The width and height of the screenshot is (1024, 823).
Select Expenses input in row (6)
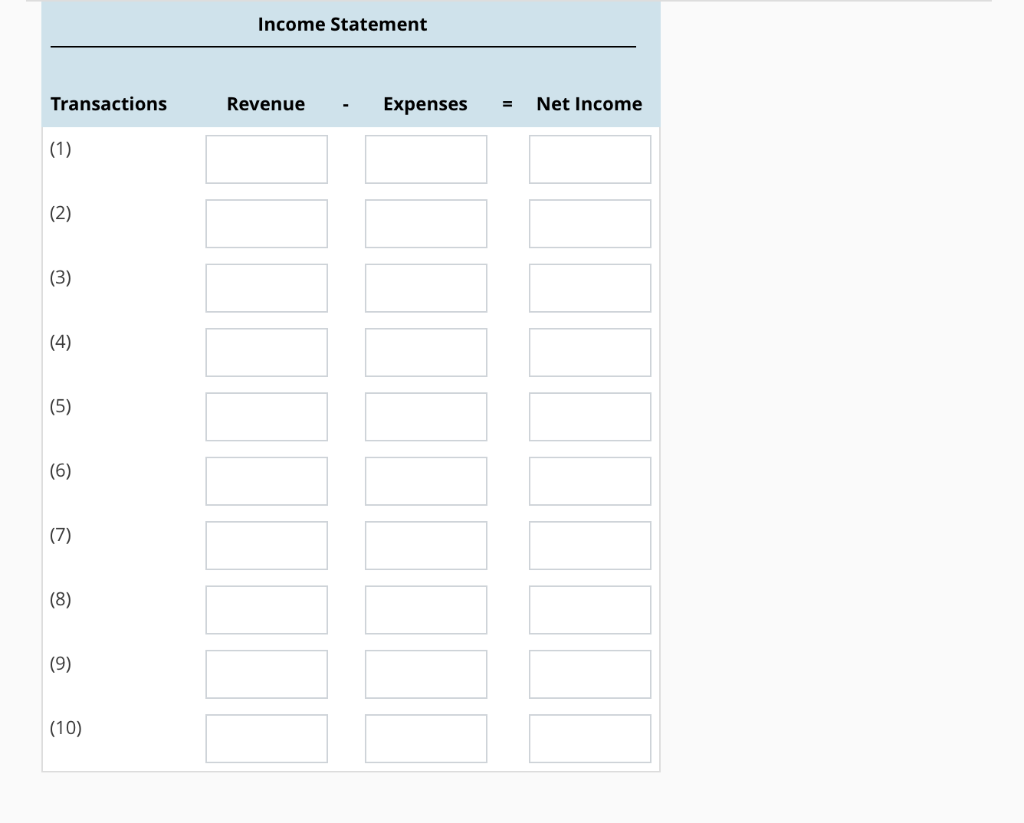click(x=426, y=481)
